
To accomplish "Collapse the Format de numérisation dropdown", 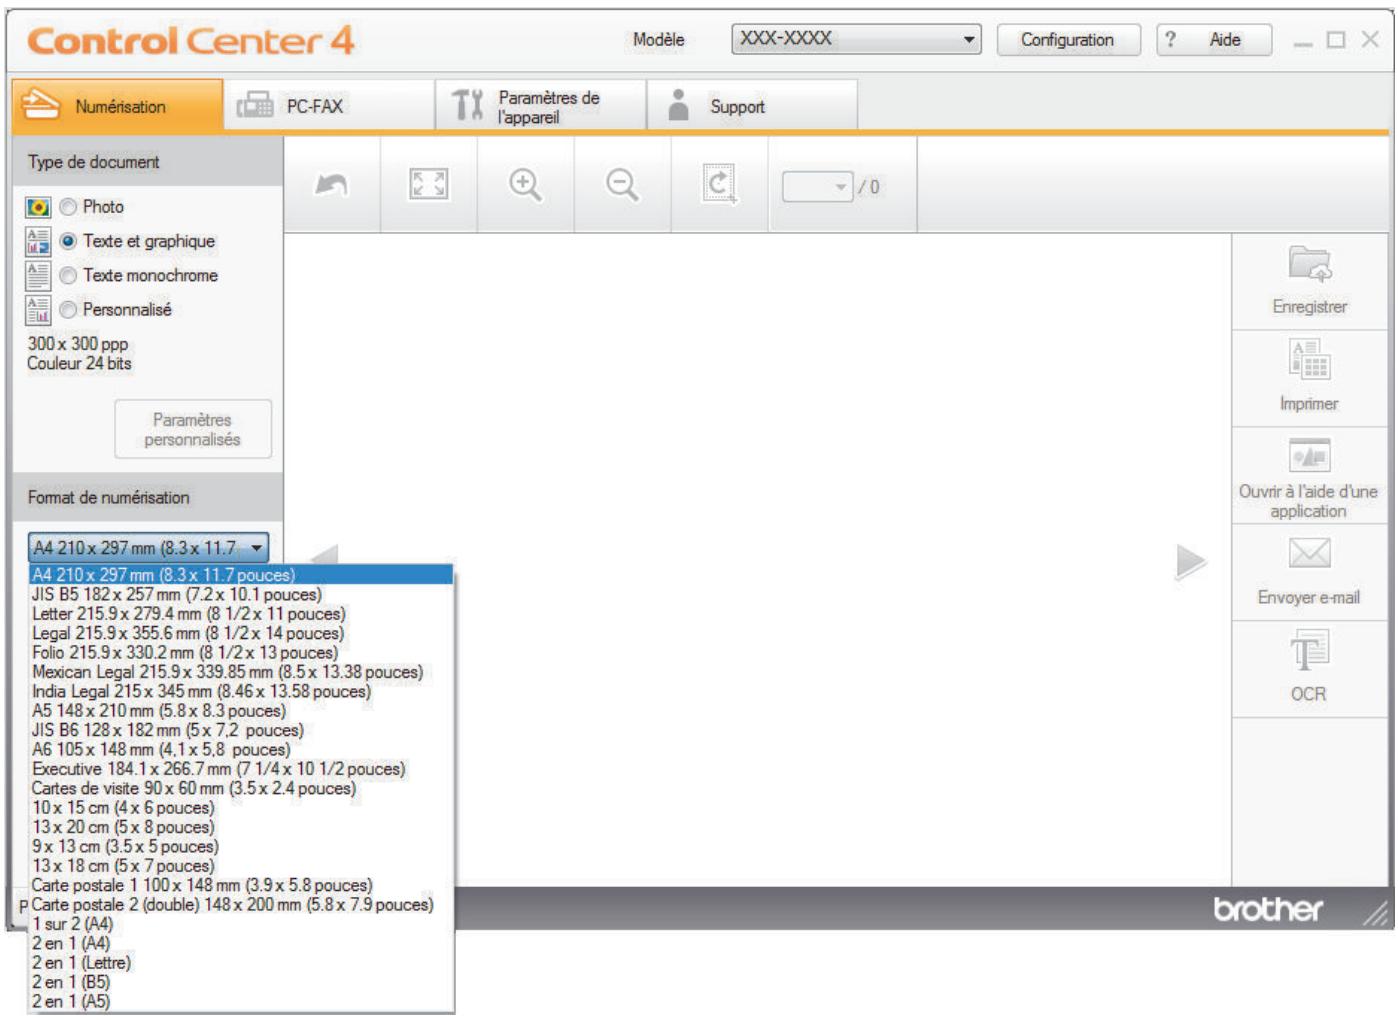I will 148,548.
